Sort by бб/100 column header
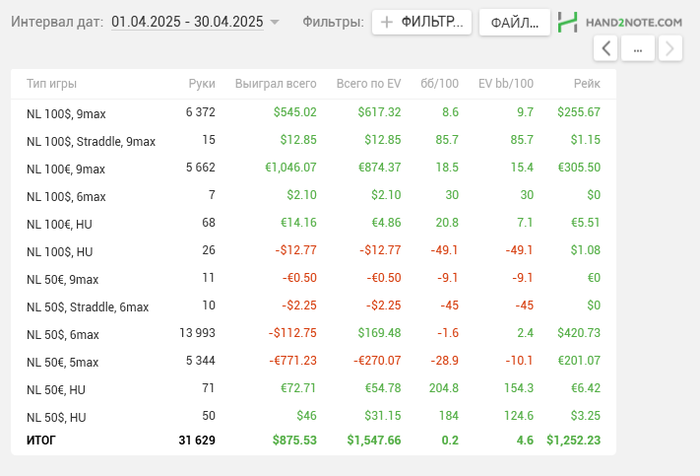Image resolution: width=700 pixels, height=476 pixels. point(439,85)
